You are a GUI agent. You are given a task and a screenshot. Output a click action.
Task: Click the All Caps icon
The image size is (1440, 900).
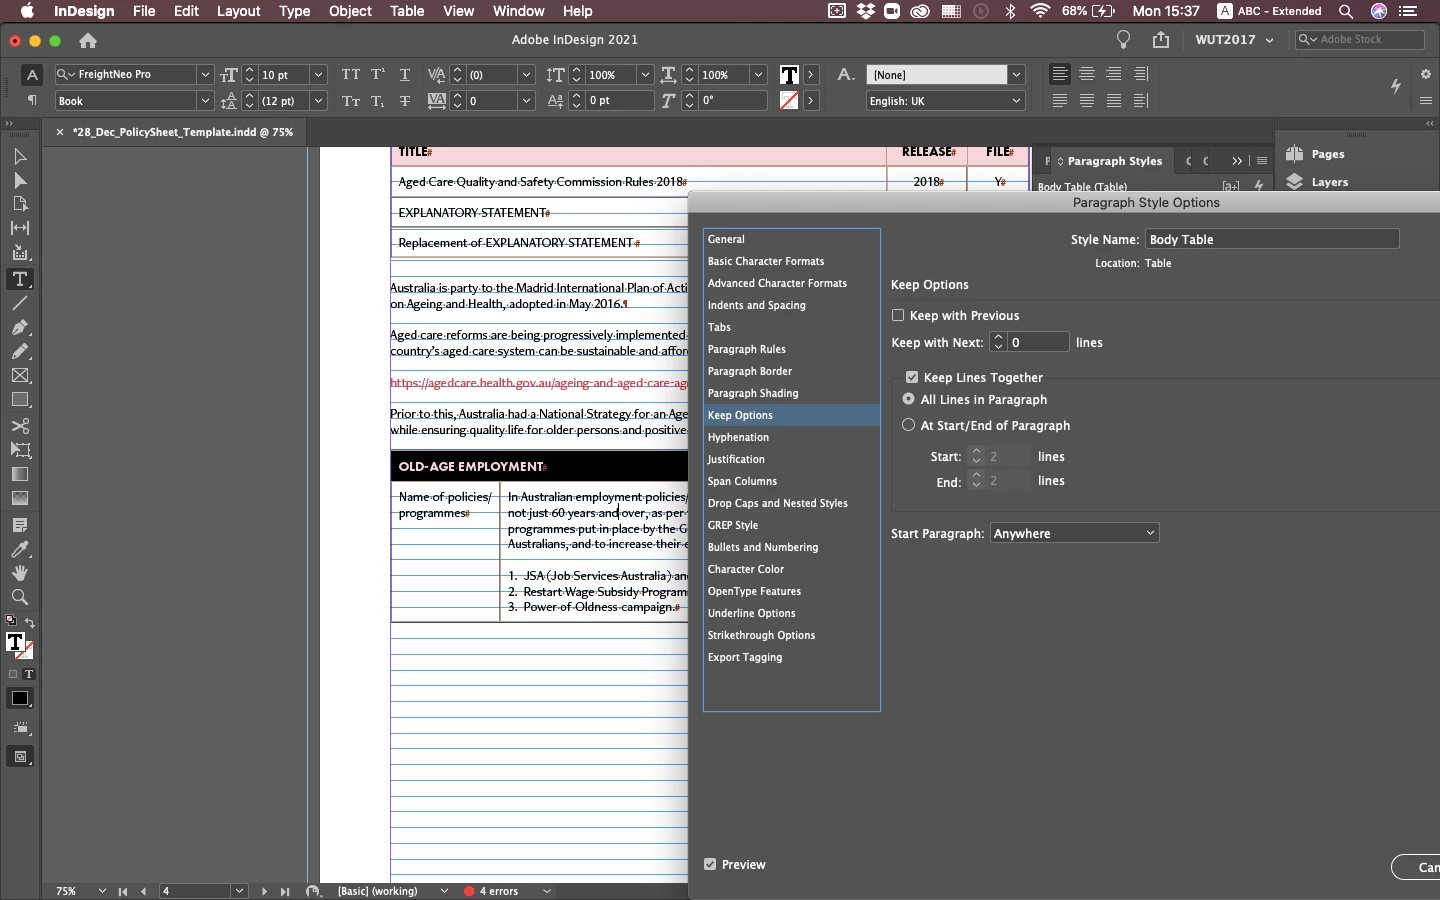click(x=350, y=75)
